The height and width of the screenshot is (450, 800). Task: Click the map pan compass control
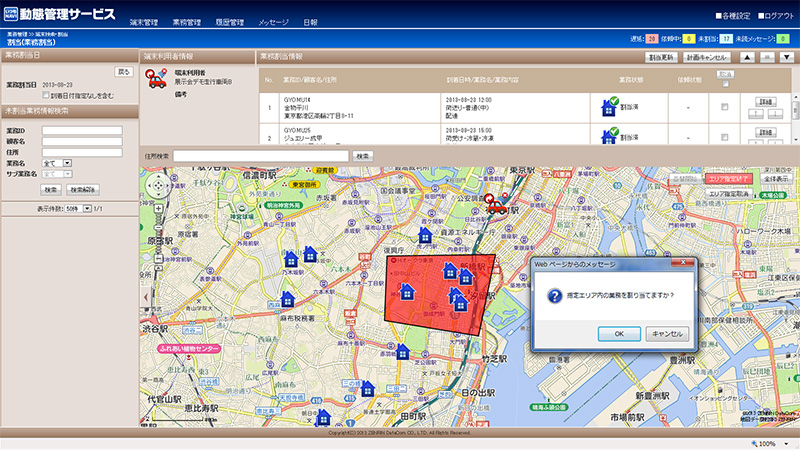point(158,186)
